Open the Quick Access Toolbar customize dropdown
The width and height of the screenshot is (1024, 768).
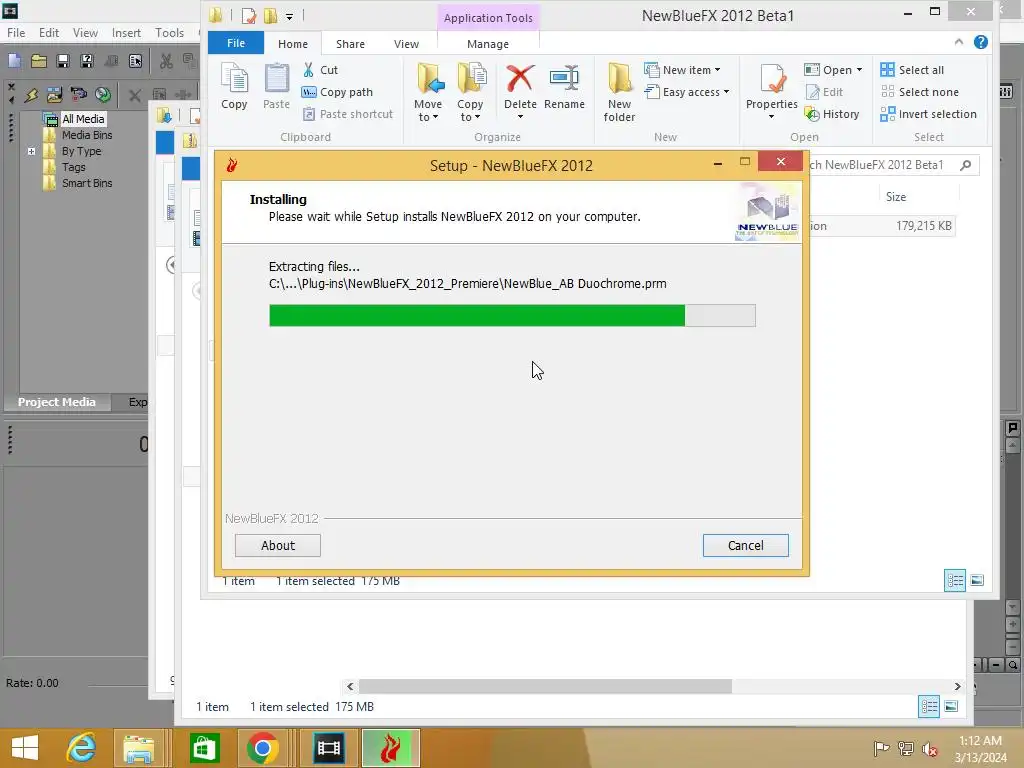pos(289,16)
